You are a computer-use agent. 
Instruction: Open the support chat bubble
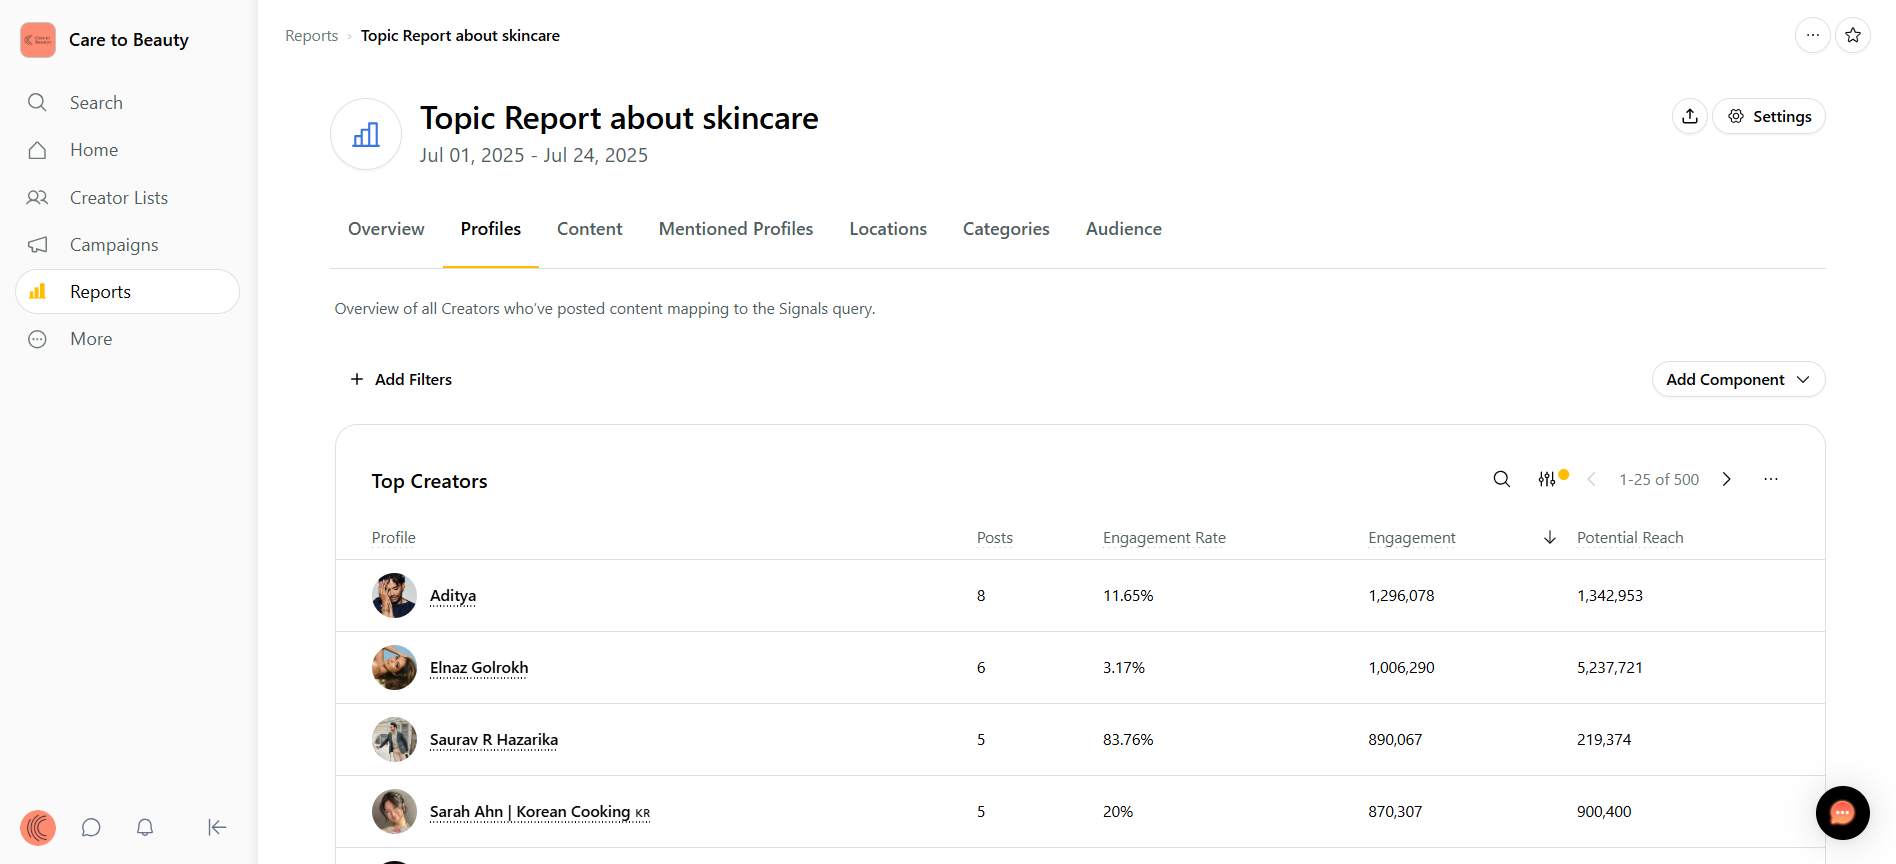click(1843, 813)
